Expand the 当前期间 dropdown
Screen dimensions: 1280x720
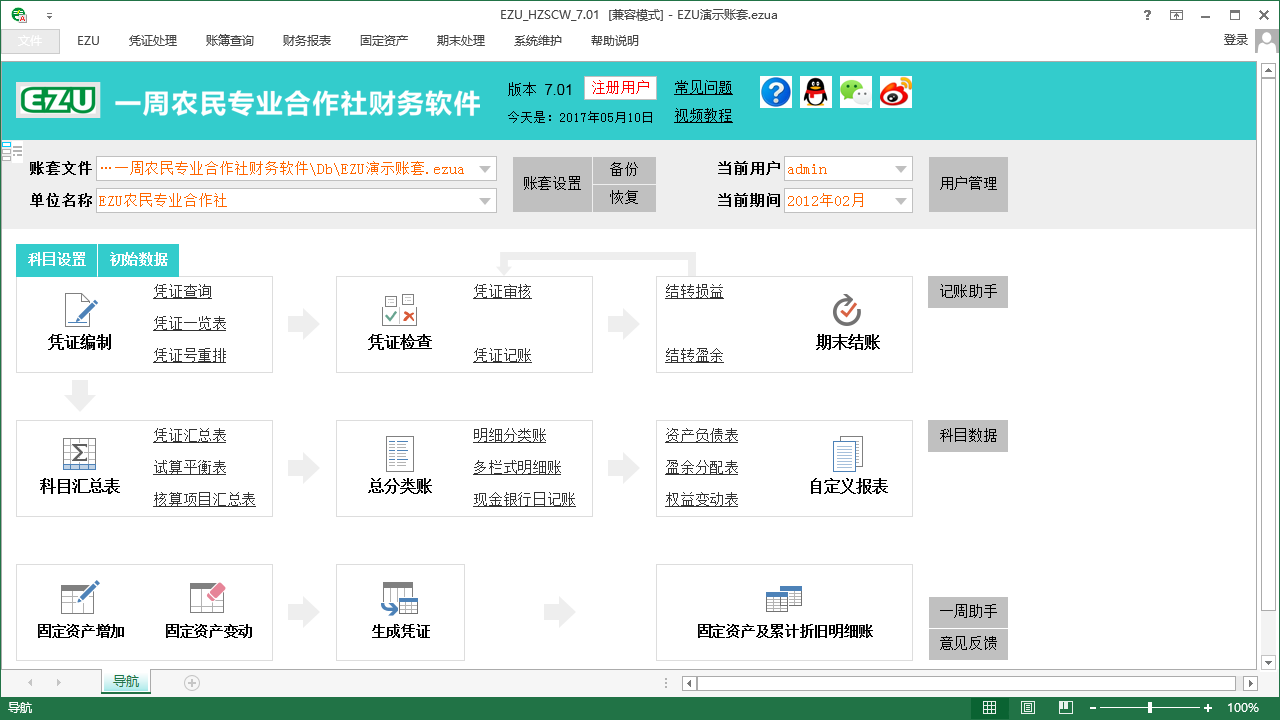(x=901, y=200)
